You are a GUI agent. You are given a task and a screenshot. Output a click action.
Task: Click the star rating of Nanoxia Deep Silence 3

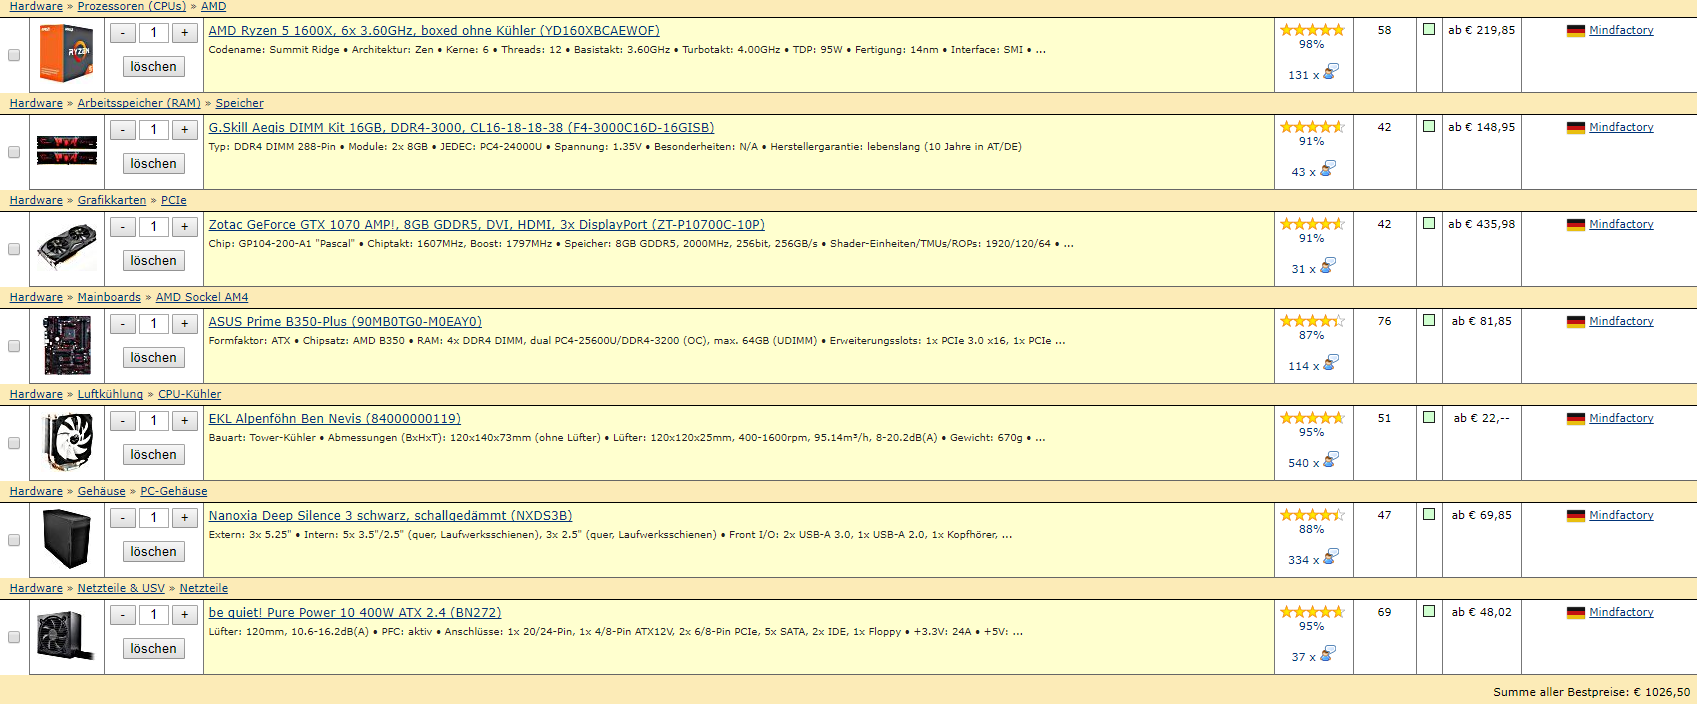coord(1312,515)
